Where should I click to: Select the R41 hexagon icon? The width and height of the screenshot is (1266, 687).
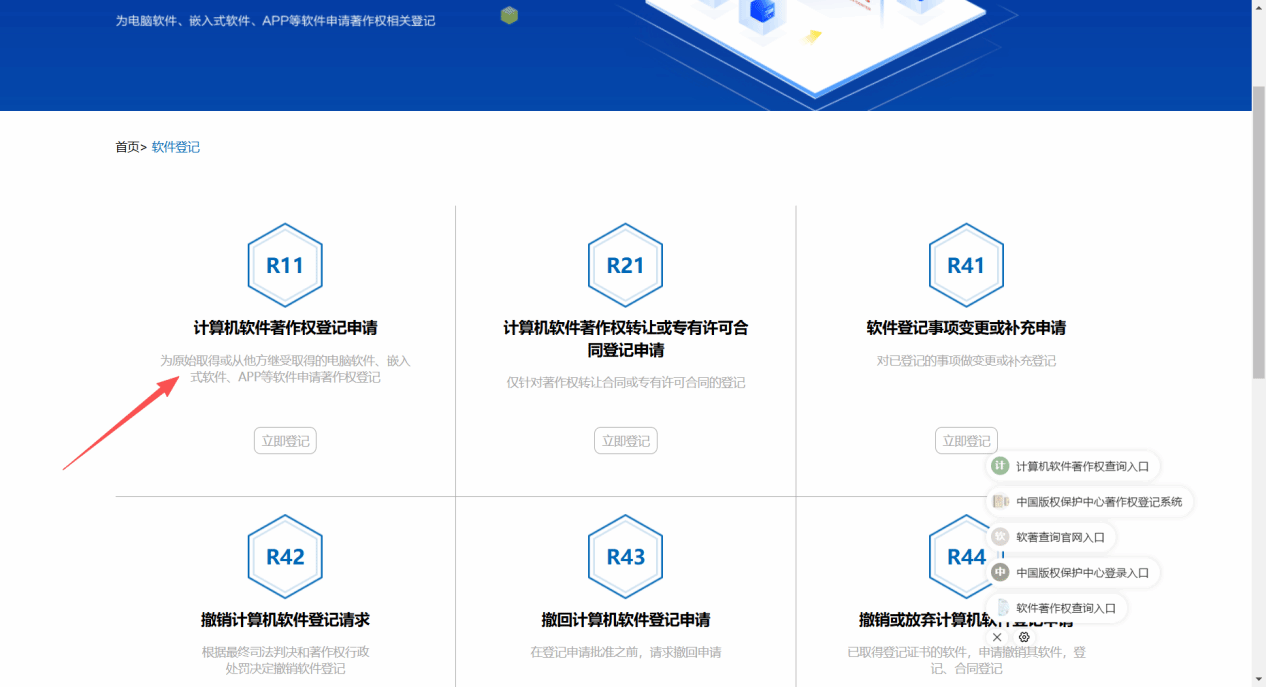[x=966, y=265]
